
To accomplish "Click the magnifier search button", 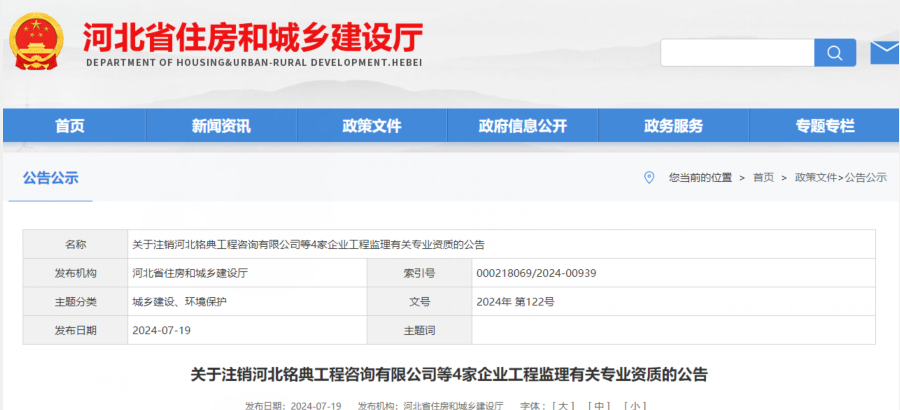I will click(835, 53).
